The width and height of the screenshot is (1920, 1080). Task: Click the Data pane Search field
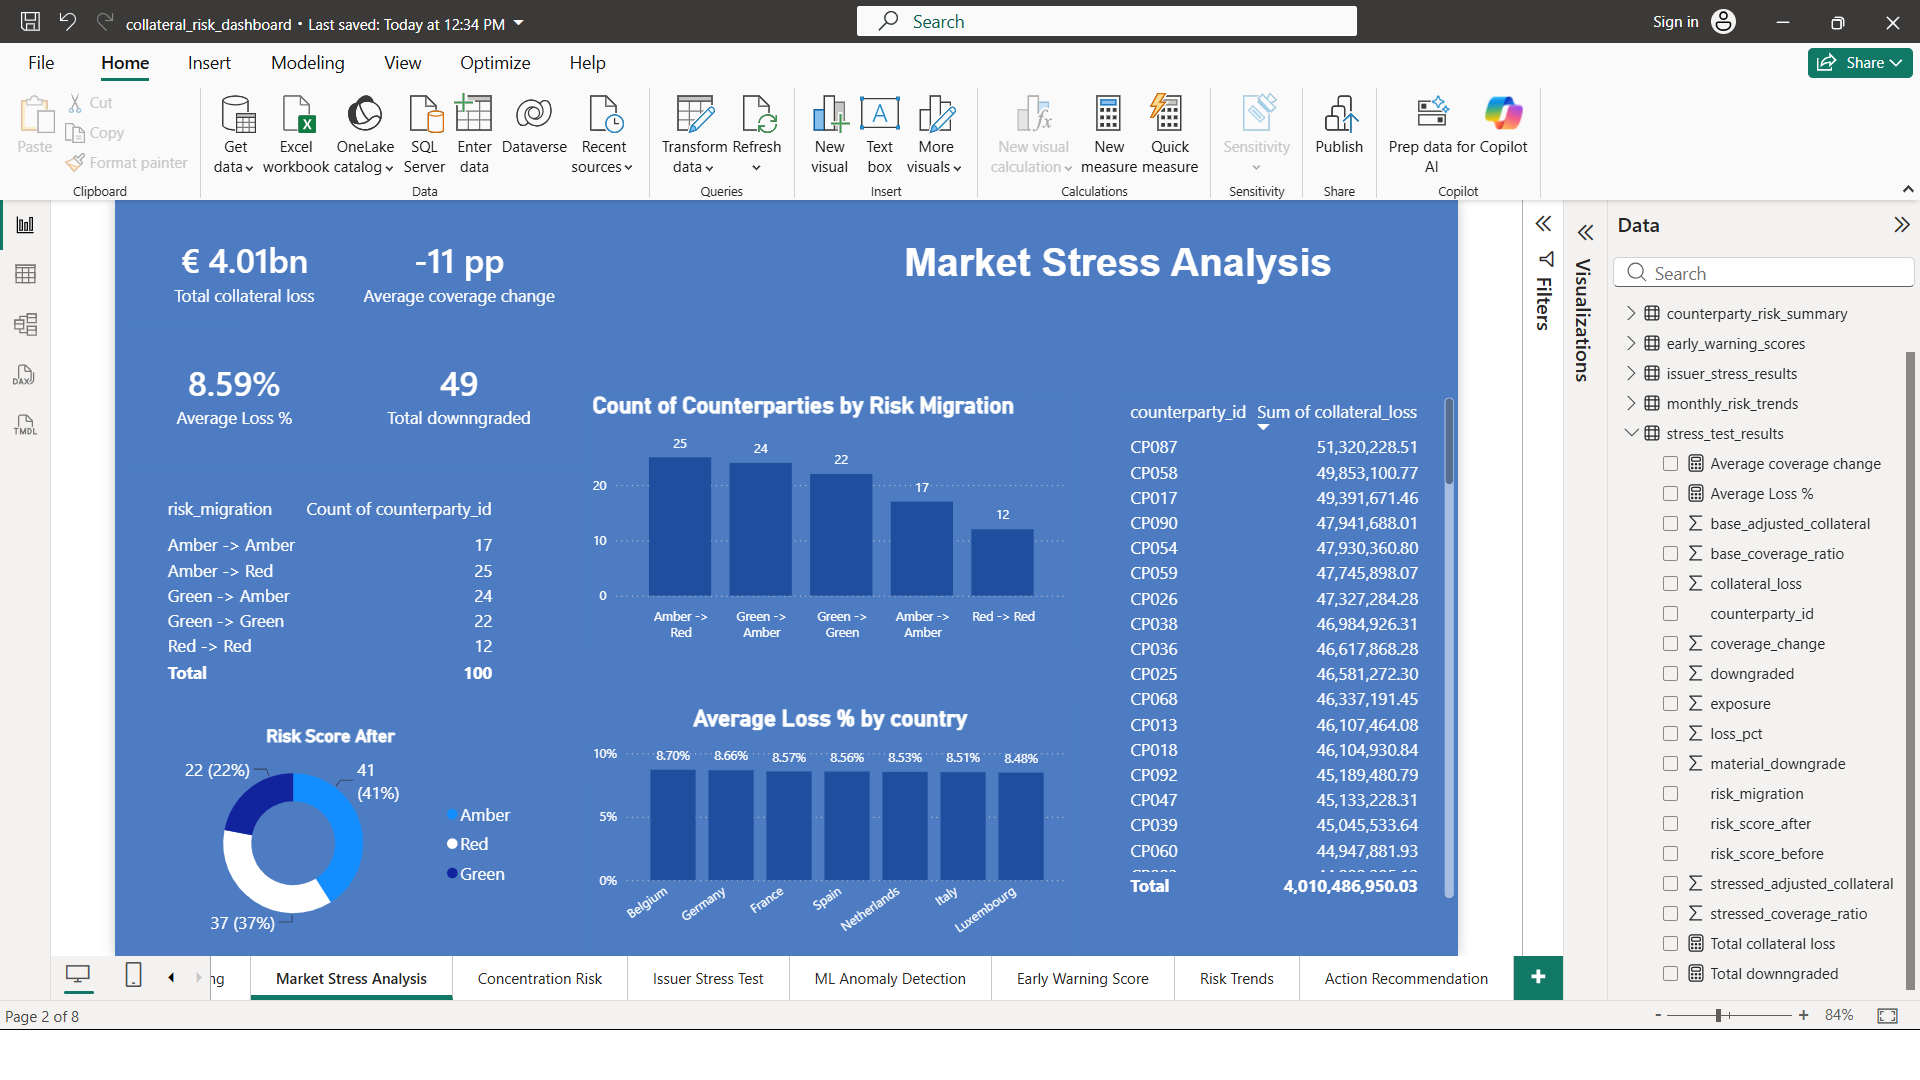coord(1764,273)
